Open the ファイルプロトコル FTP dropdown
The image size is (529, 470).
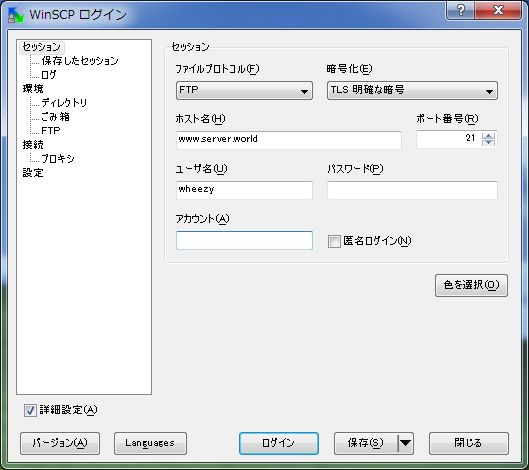tap(244, 90)
